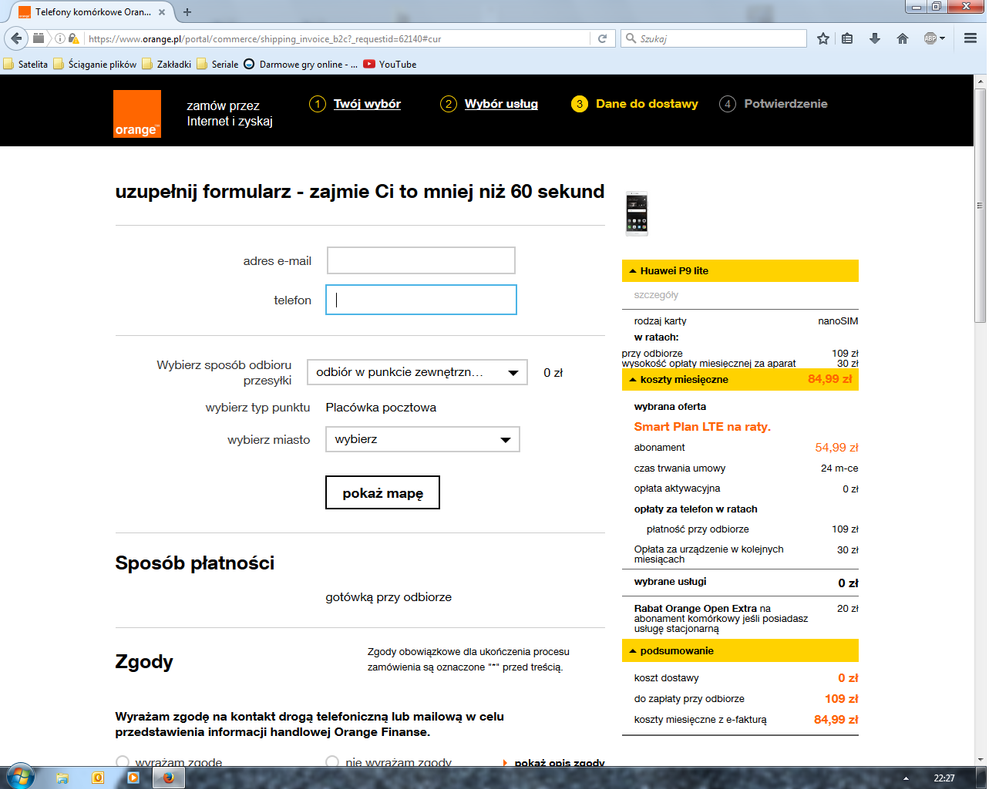Open the Firefox downloads arrow icon

coord(875,38)
